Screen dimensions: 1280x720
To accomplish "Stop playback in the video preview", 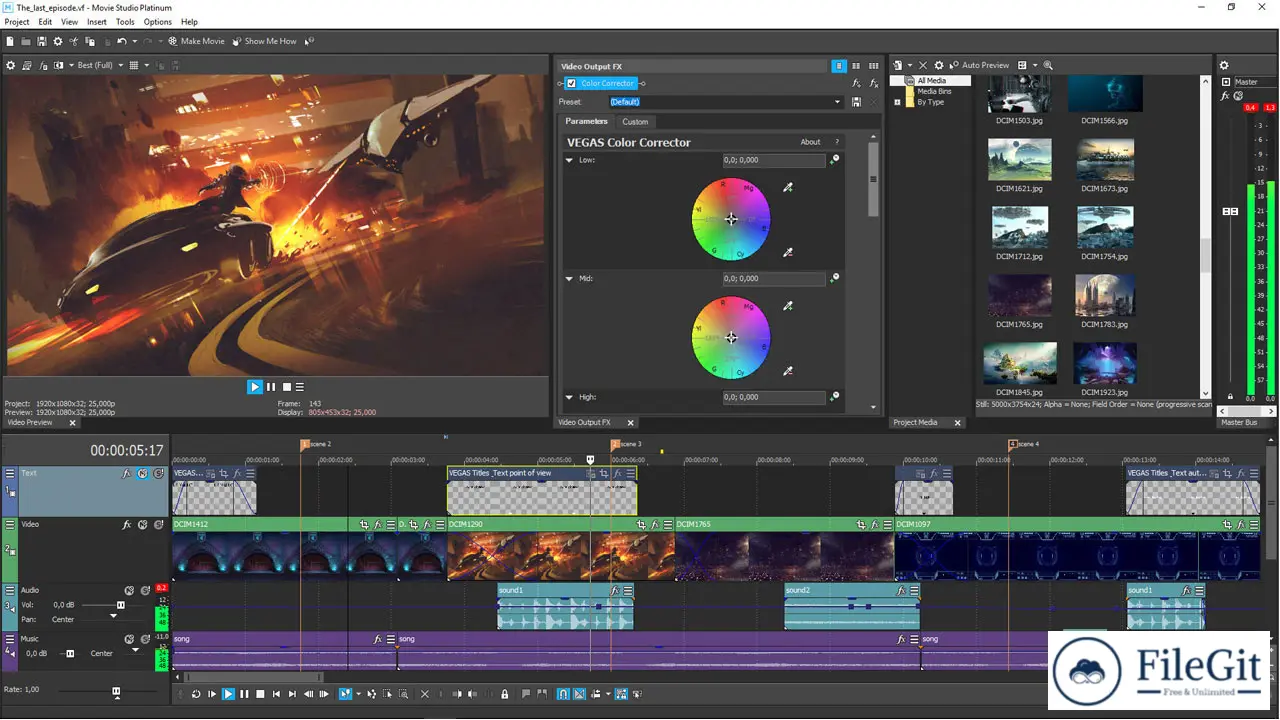I will 286,387.
